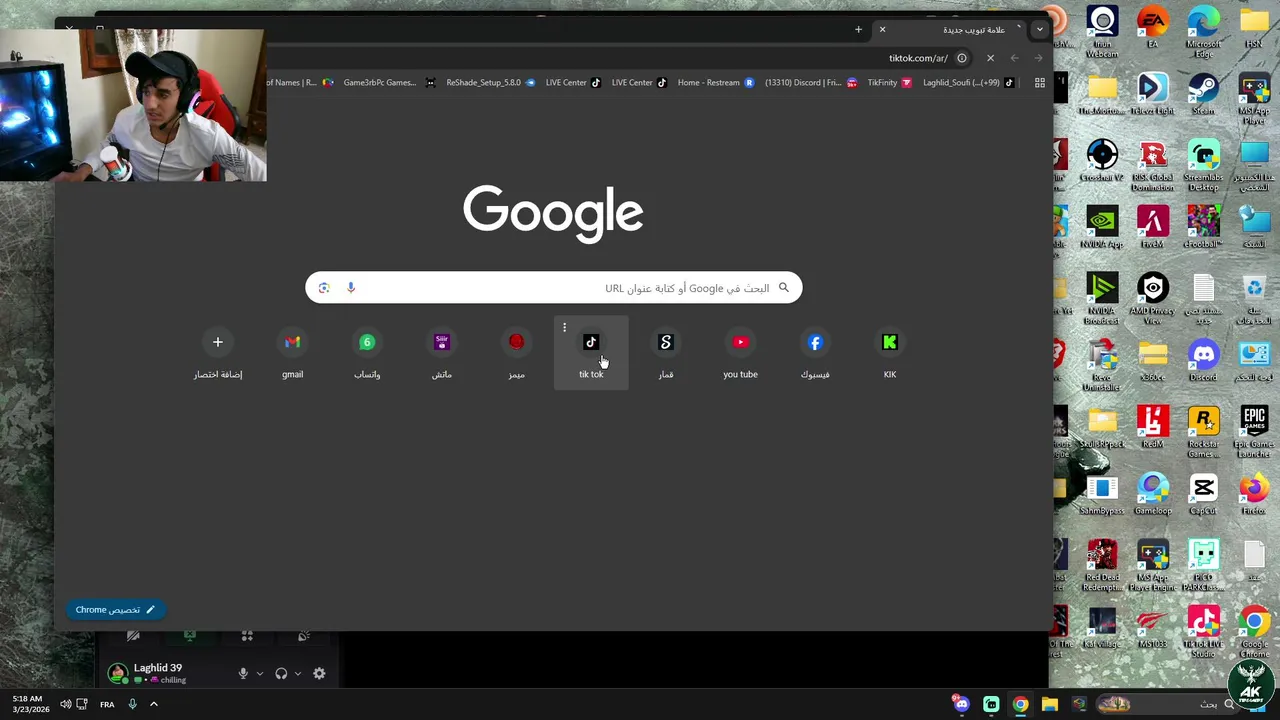
Task: Open Epic Games Launcher shortcut
Action: click(1254, 432)
